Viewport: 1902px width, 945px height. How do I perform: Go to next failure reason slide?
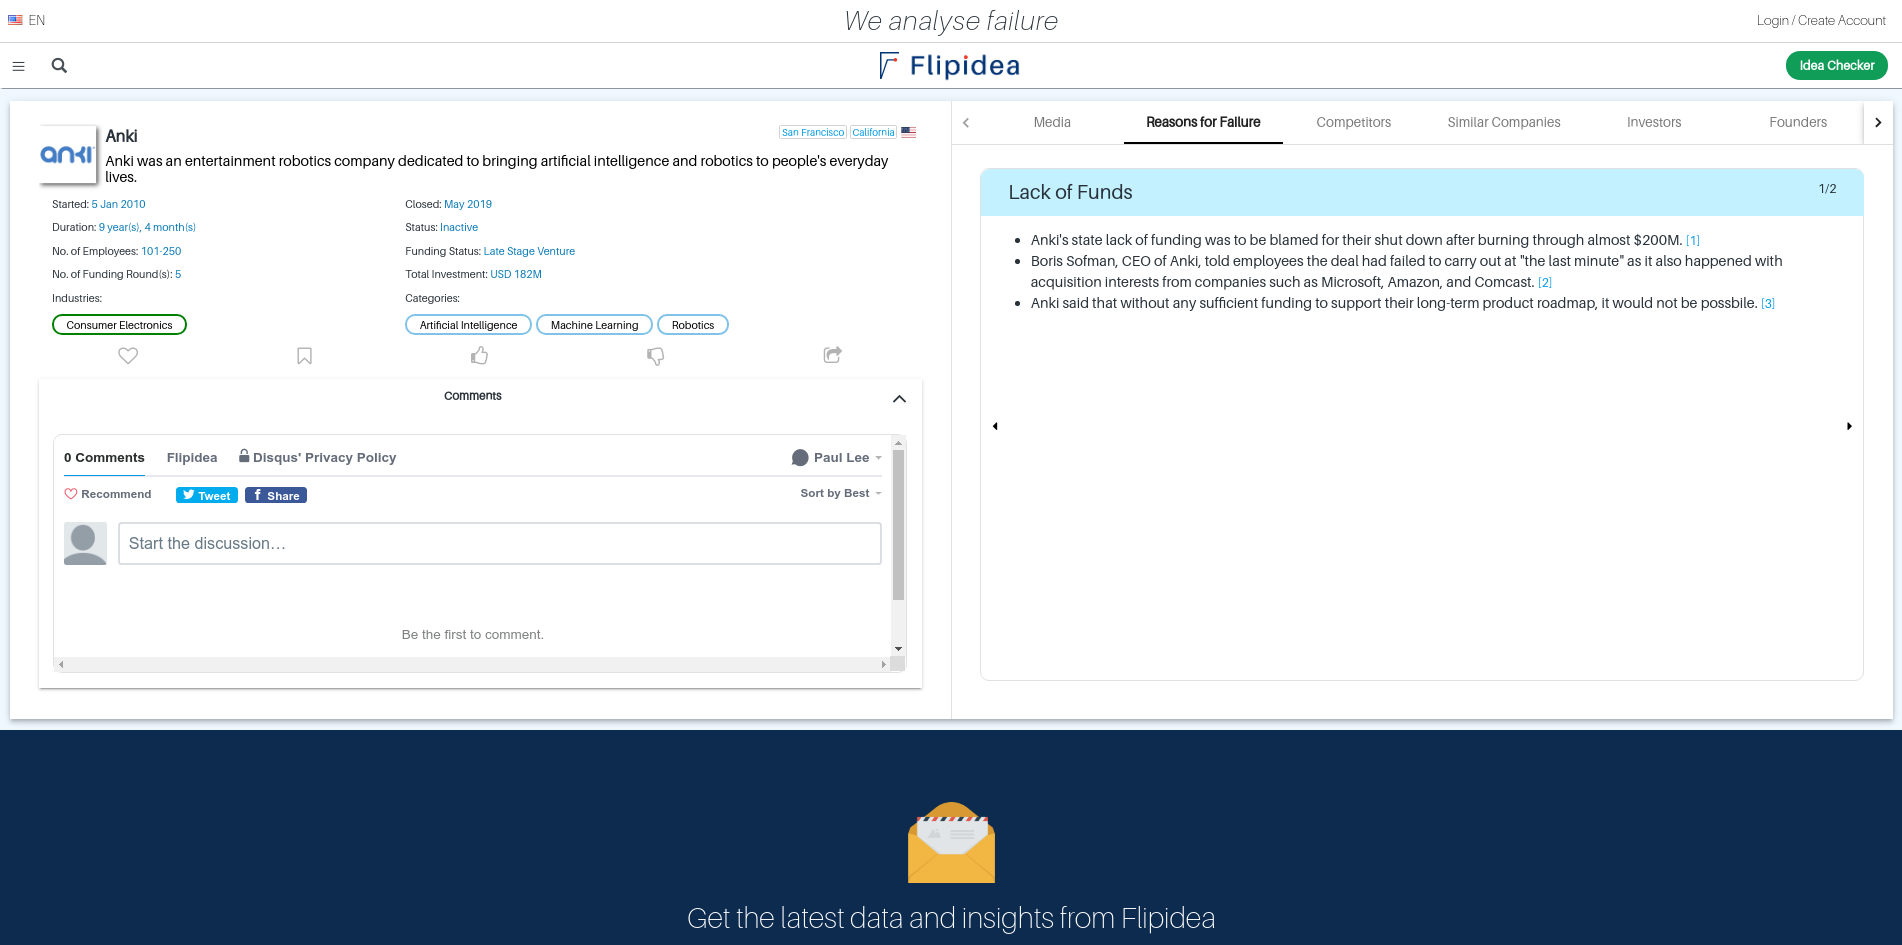[x=1849, y=426]
